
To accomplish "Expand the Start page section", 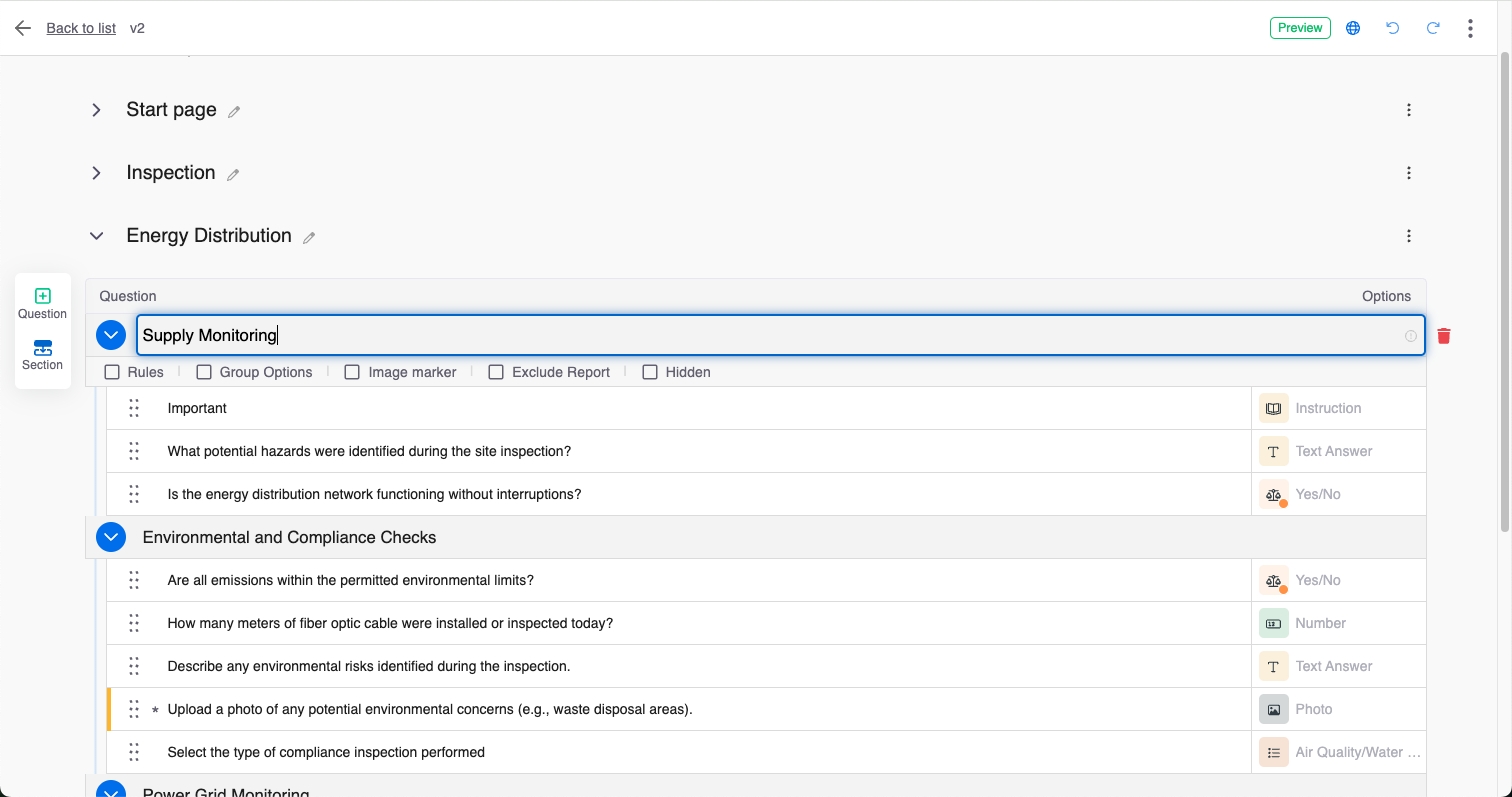I will click(x=96, y=110).
